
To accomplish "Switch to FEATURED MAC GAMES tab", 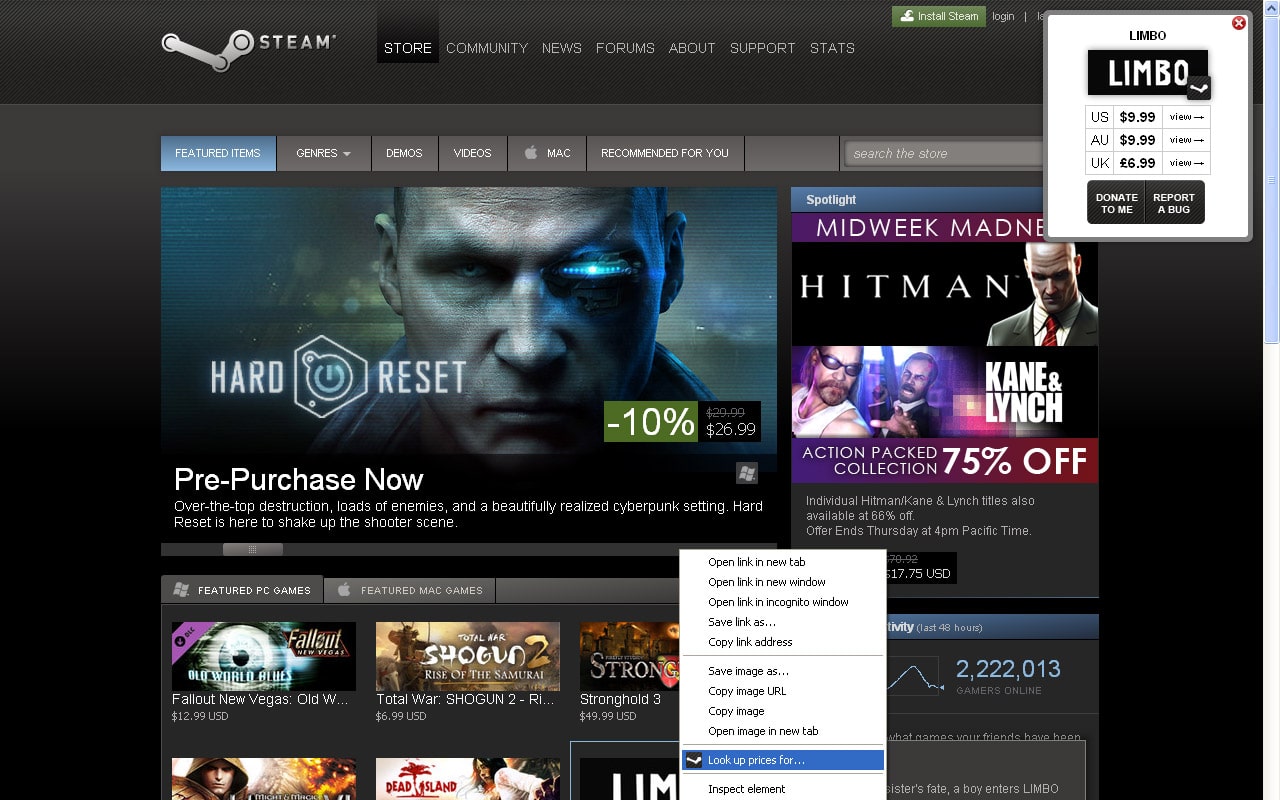I will (409, 590).
